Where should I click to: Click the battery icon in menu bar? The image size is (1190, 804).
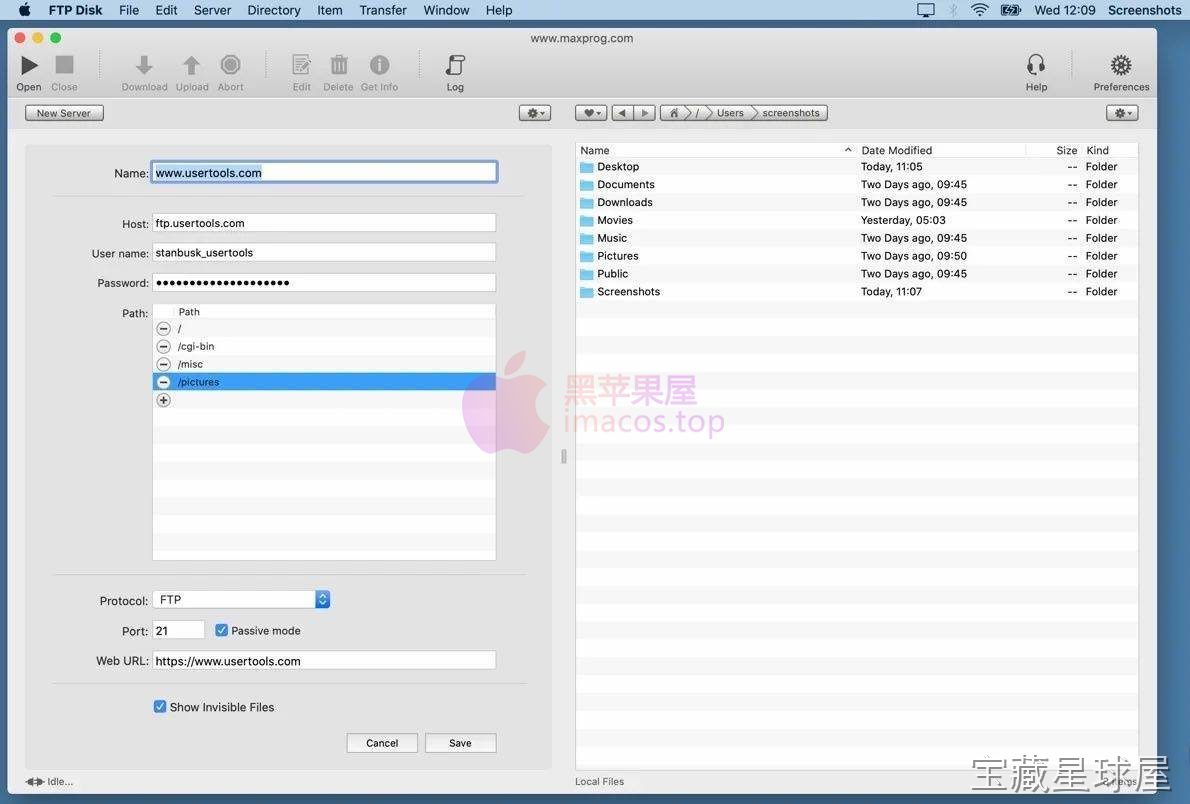pos(1011,10)
